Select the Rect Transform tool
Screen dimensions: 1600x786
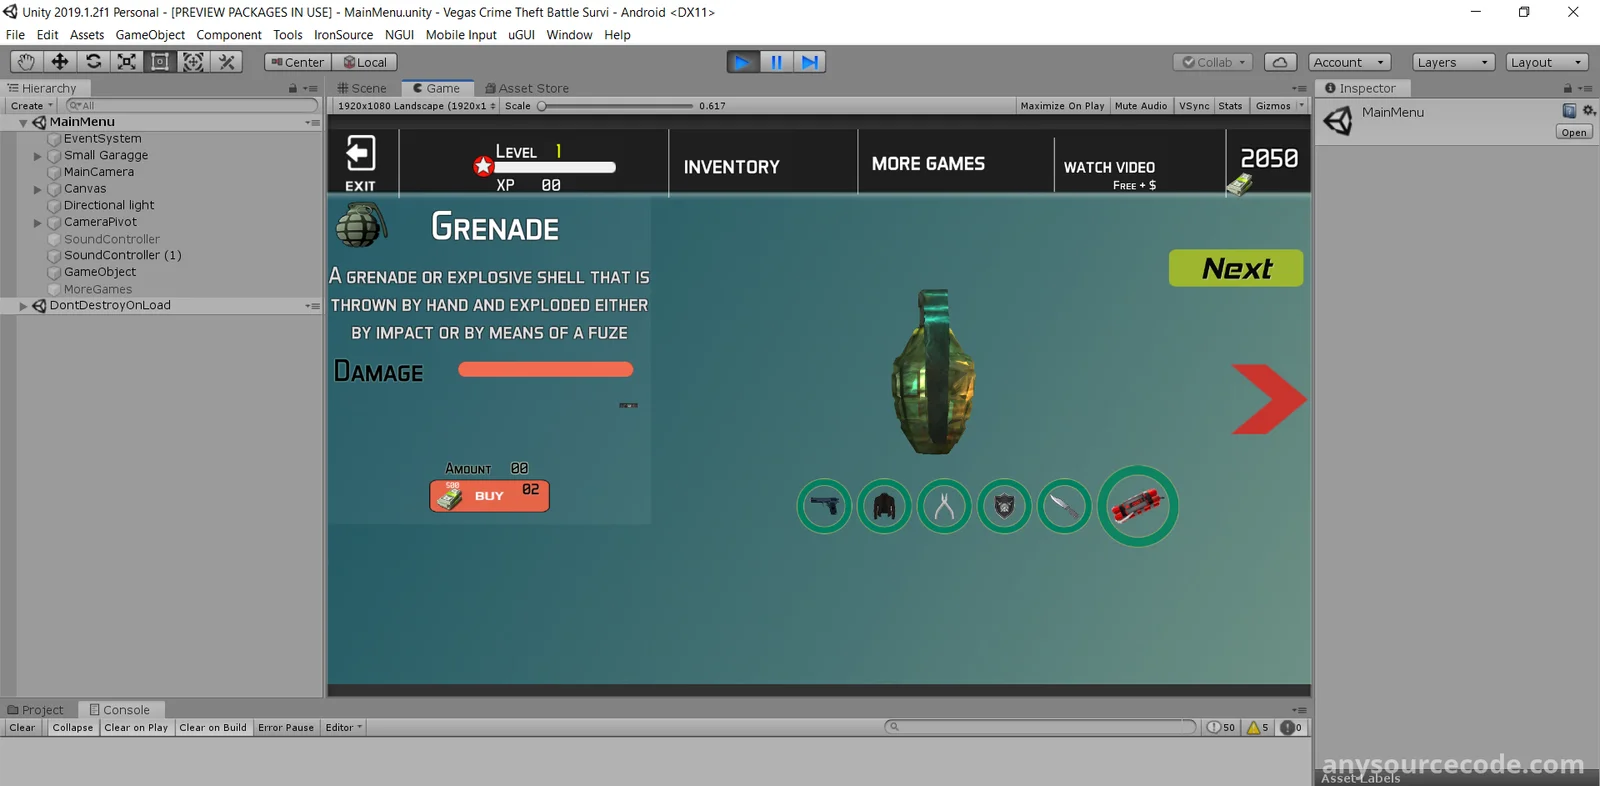160,62
